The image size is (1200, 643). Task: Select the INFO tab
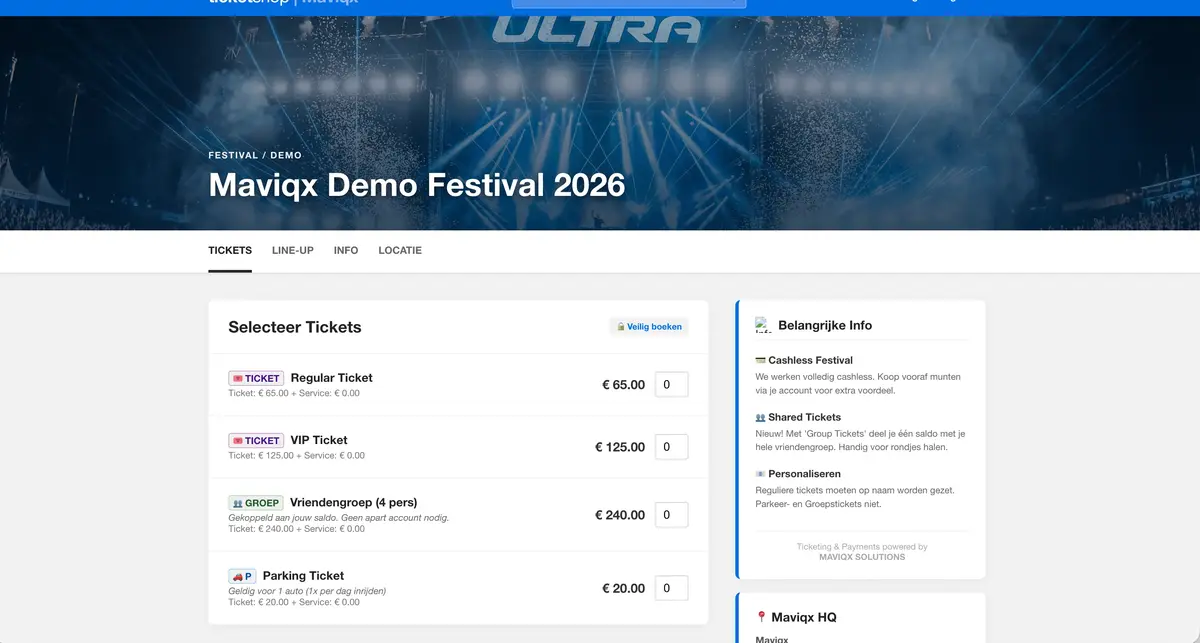pos(345,250)
